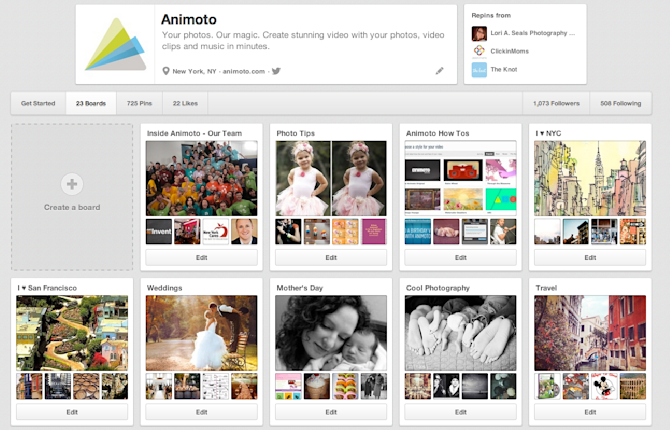Edit the Photo Tips board
The image size is (670, 430).
331,258
